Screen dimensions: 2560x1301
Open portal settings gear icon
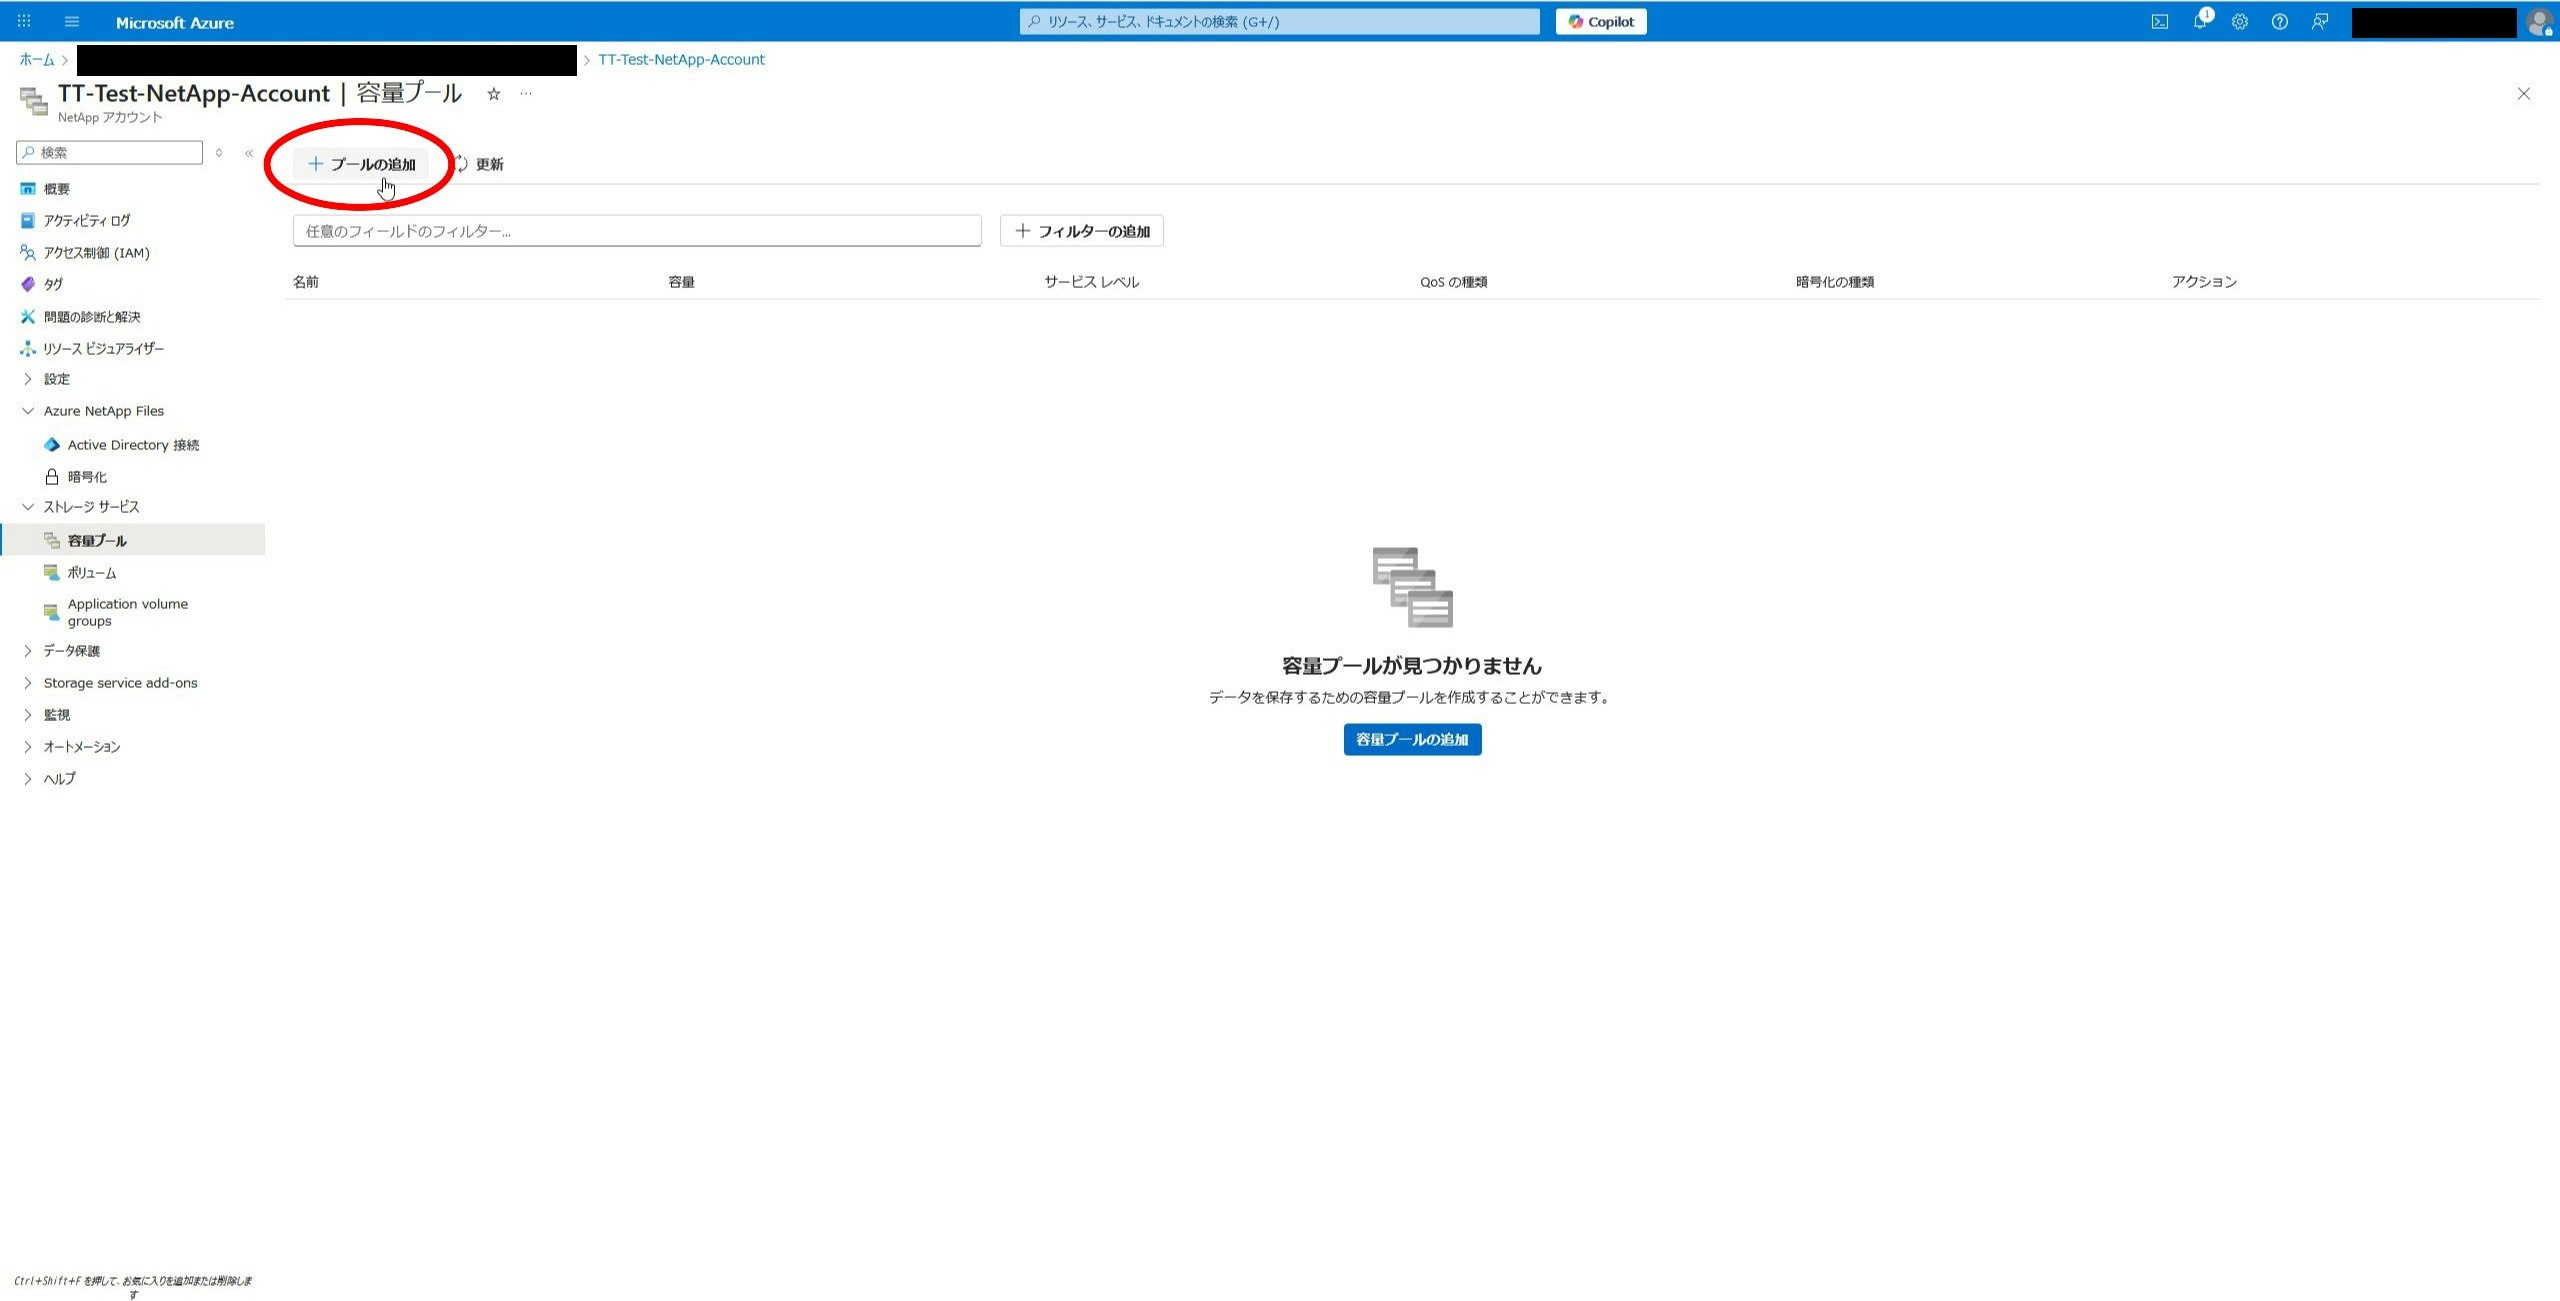pos(2239,22)
